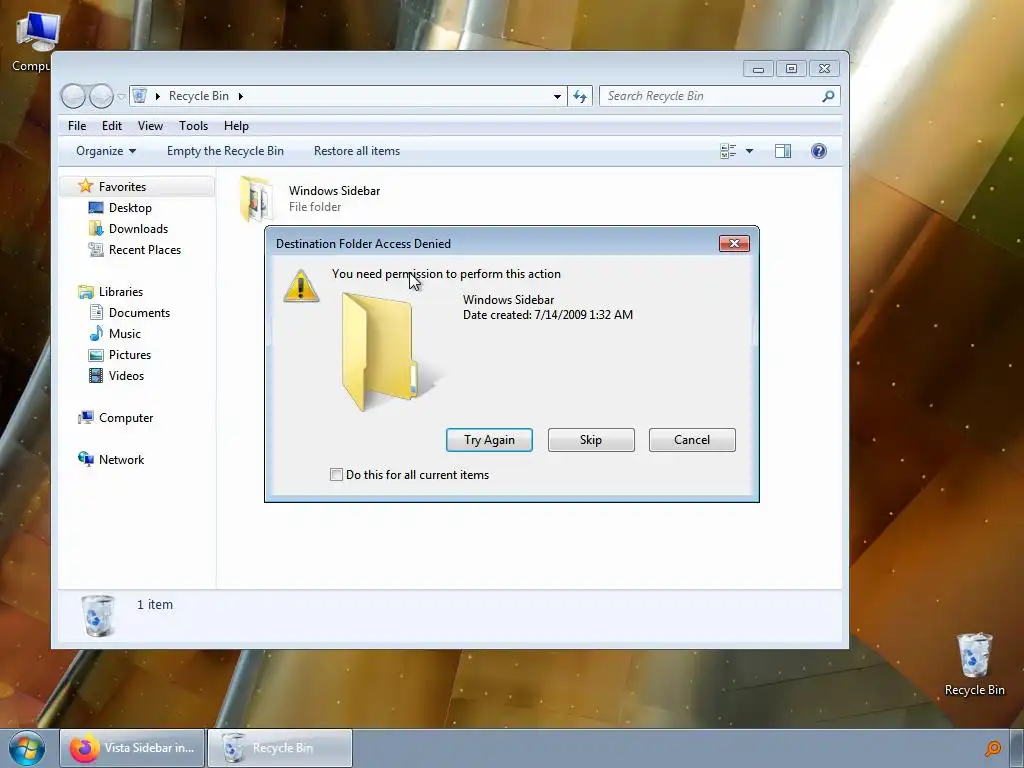Image resolution: width=1024 pixels, height=768 pixels.
Task: Select Downloads in Favorites
Action: point(138,229)
